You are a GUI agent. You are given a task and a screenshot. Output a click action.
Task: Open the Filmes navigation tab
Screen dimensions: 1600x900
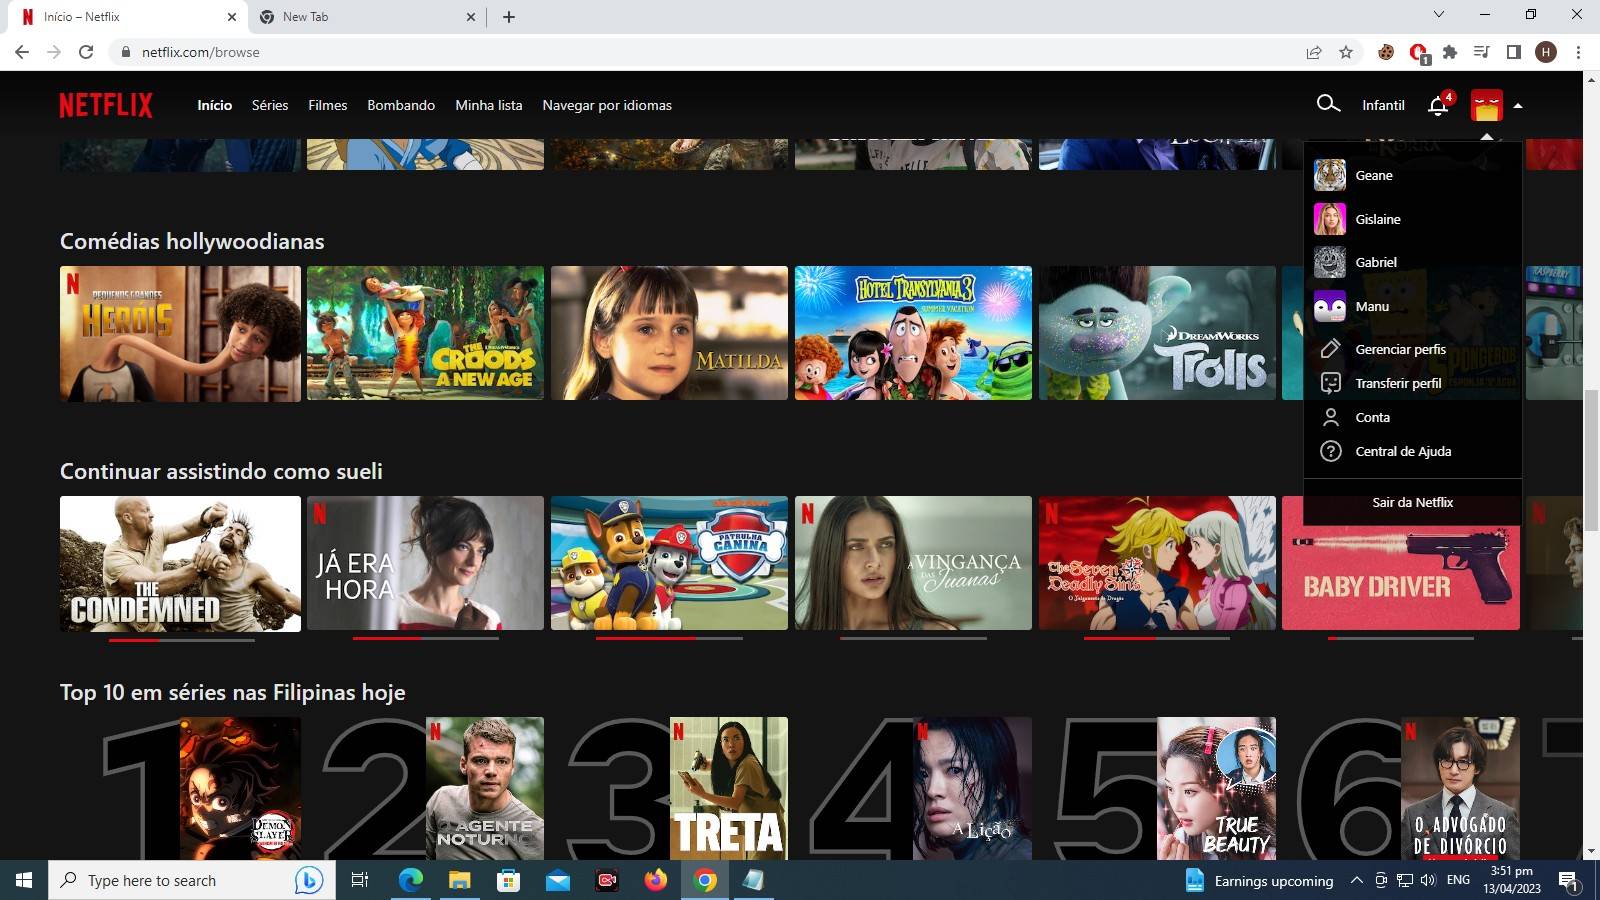click(x=327, y=105)
